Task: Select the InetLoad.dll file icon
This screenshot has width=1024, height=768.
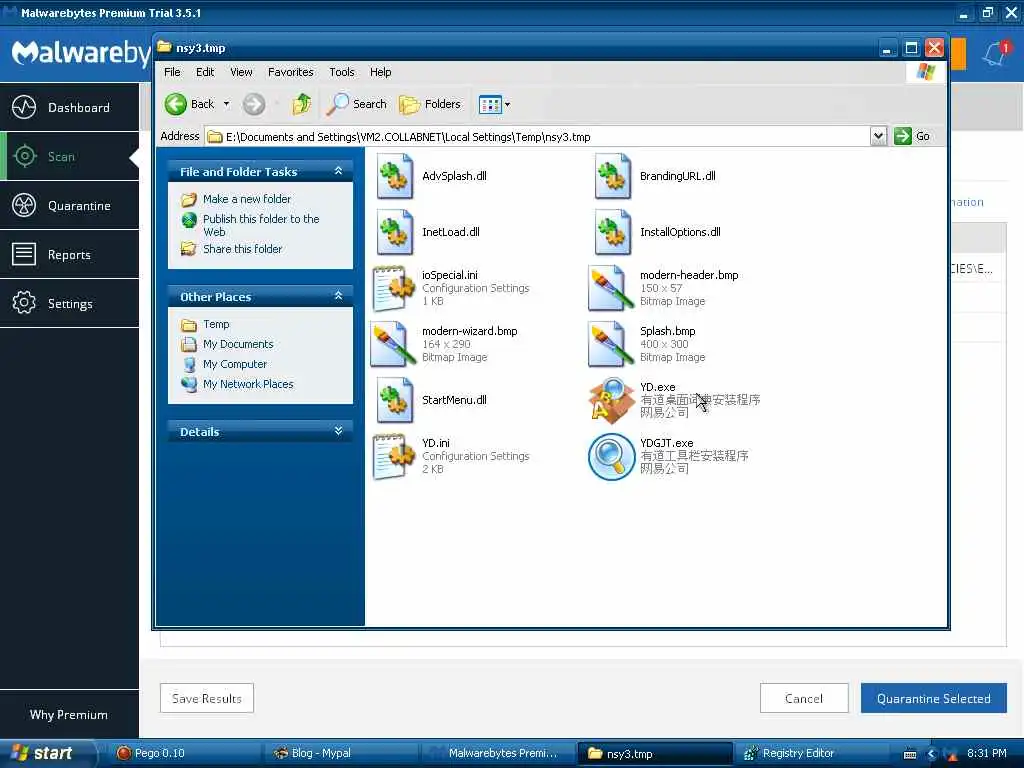Action: 394,232
